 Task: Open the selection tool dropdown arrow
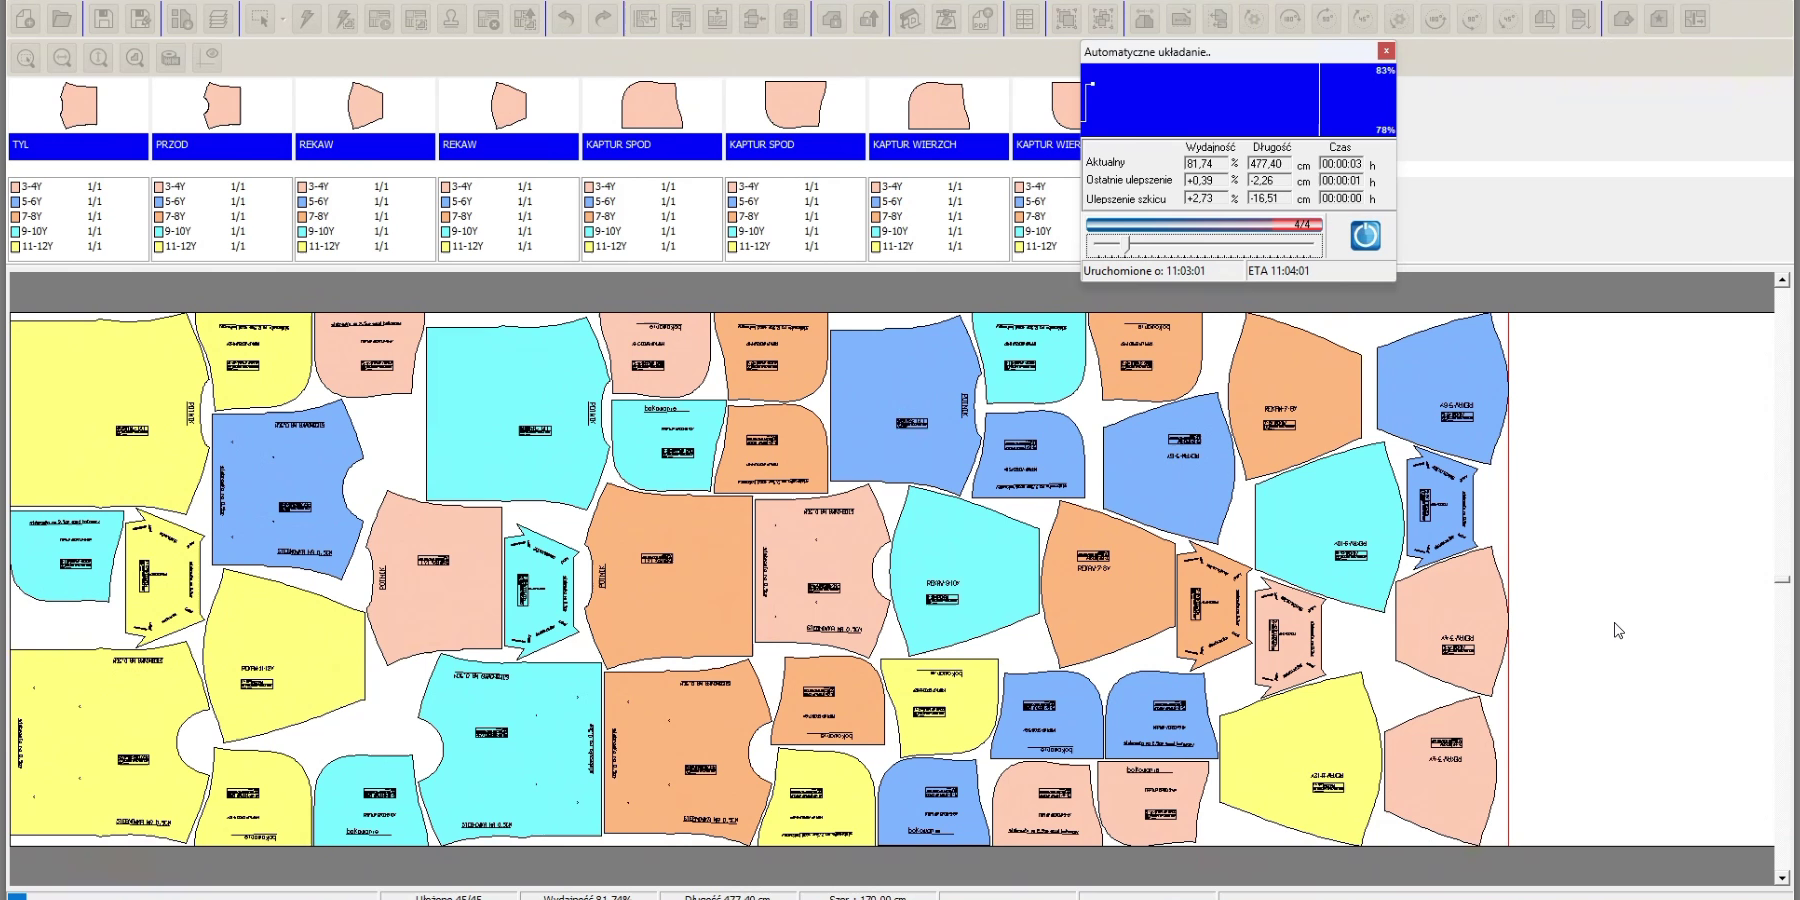tap(283, 19)
